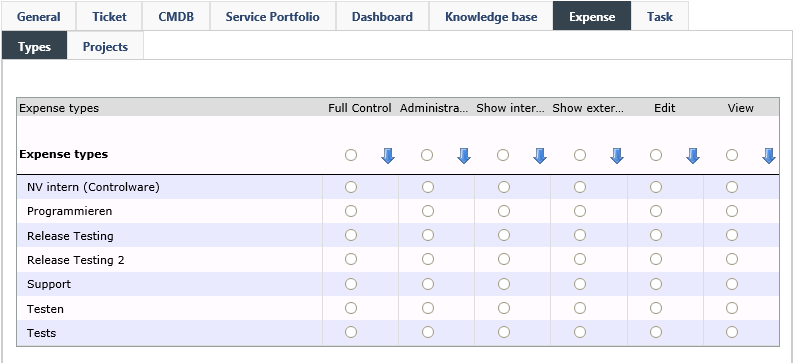Click the blue down arrow under Show external
The width and height of the screenshot is (794, 363).
[616, 156]
